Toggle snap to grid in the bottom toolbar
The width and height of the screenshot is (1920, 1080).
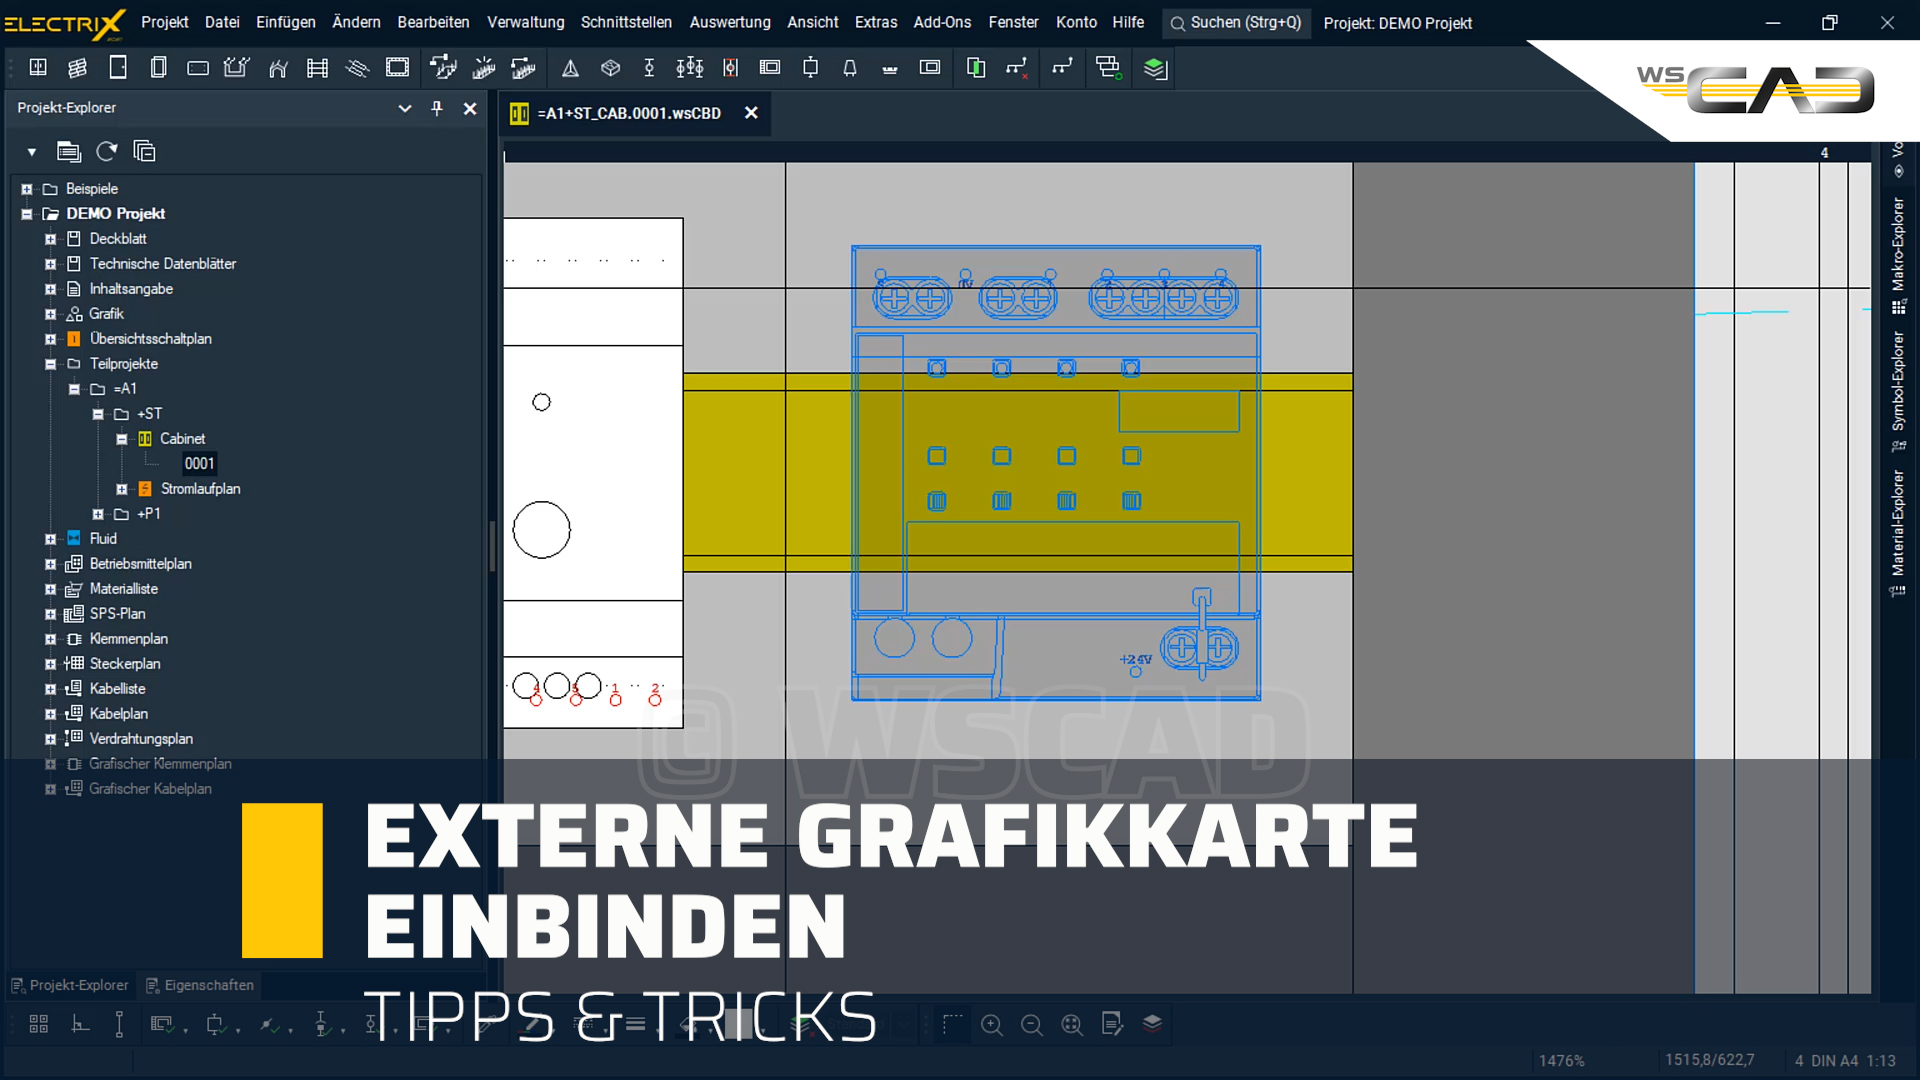(38, 1024)
